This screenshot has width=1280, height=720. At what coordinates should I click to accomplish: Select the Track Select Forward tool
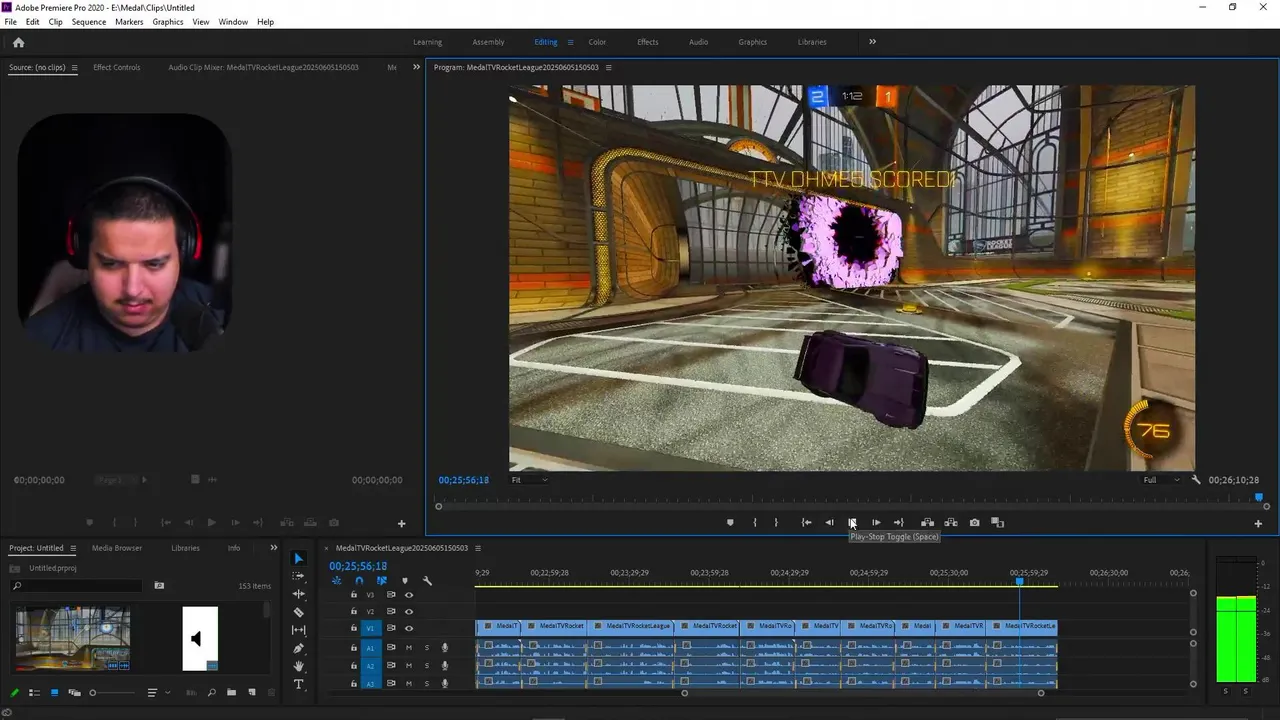point(298,576)
